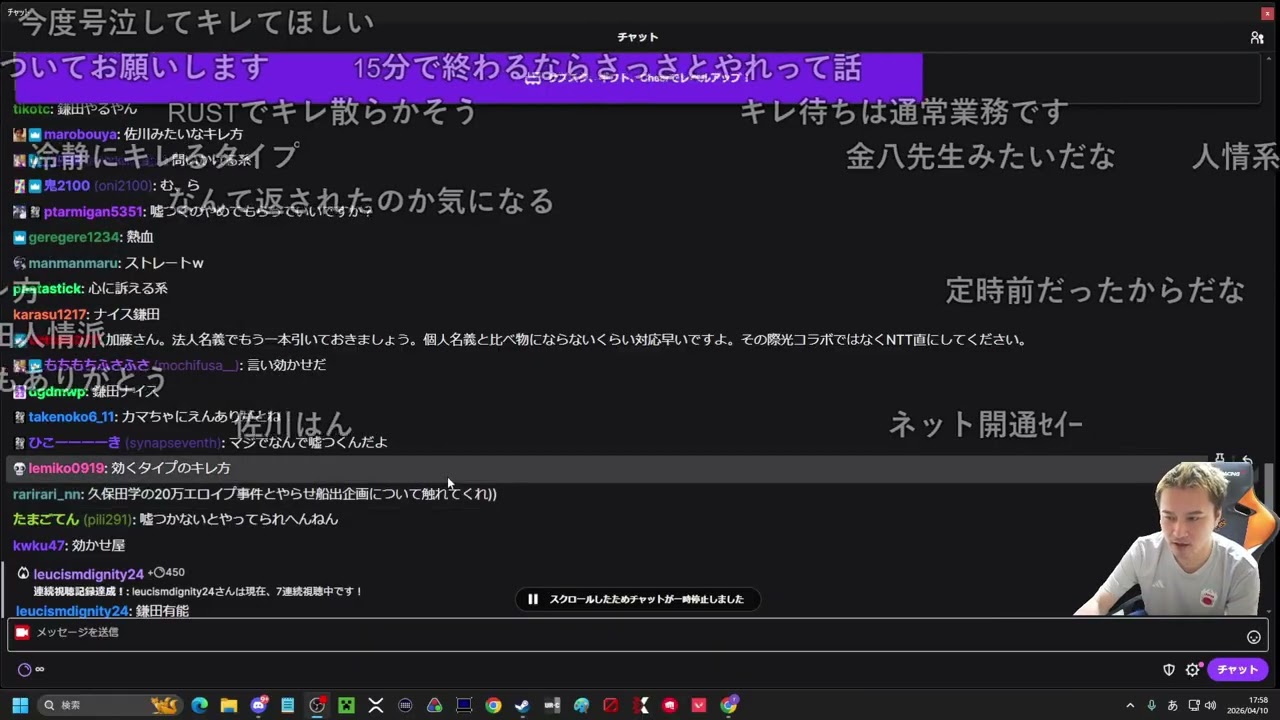Open File Explorer from taskbar

coord(229,705)
